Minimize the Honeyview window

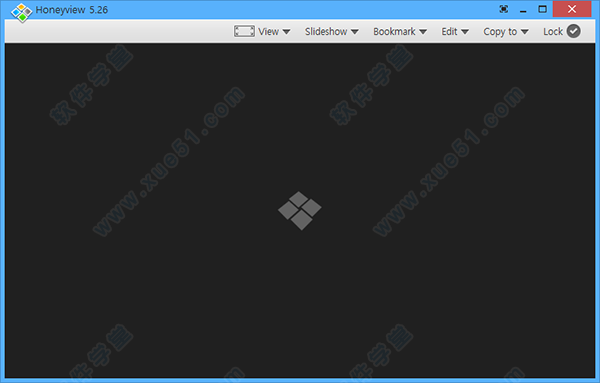pyautogui.click(x=523, y=11)
